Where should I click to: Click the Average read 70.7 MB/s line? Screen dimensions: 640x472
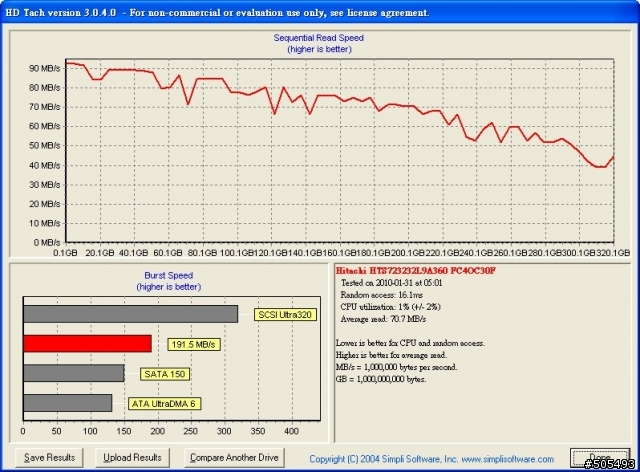pyautogui.click(x=383, y=319)
